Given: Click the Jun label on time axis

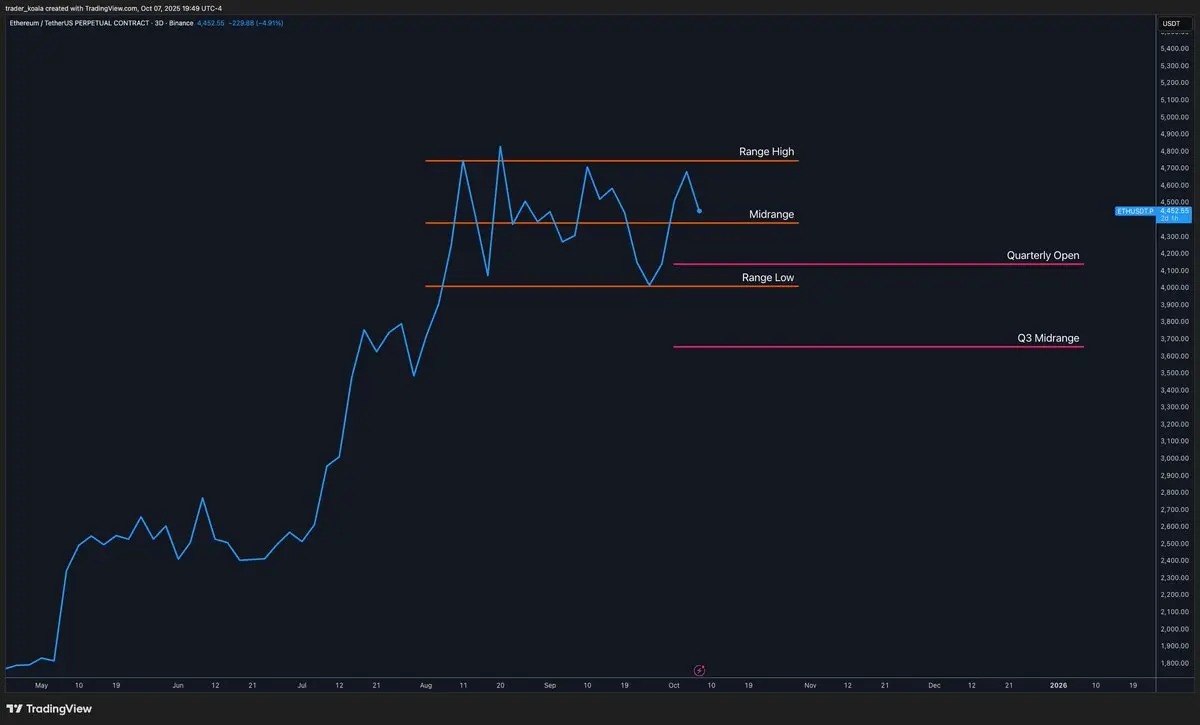Looking at the screenshot, I should coord(178,686).
